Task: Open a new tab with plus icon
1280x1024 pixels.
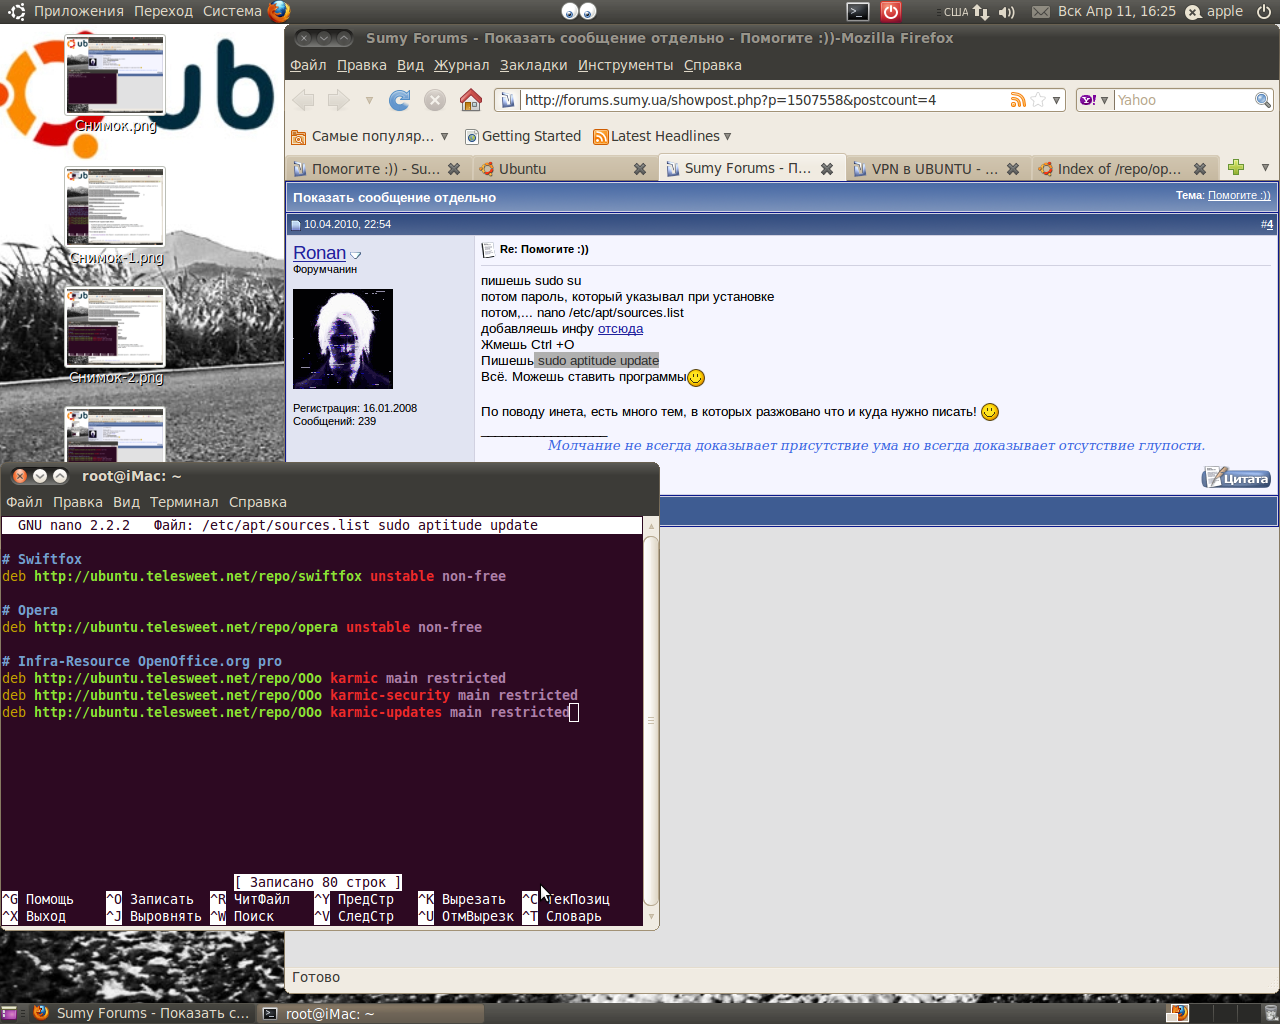Action: [x=1236, y=168]
